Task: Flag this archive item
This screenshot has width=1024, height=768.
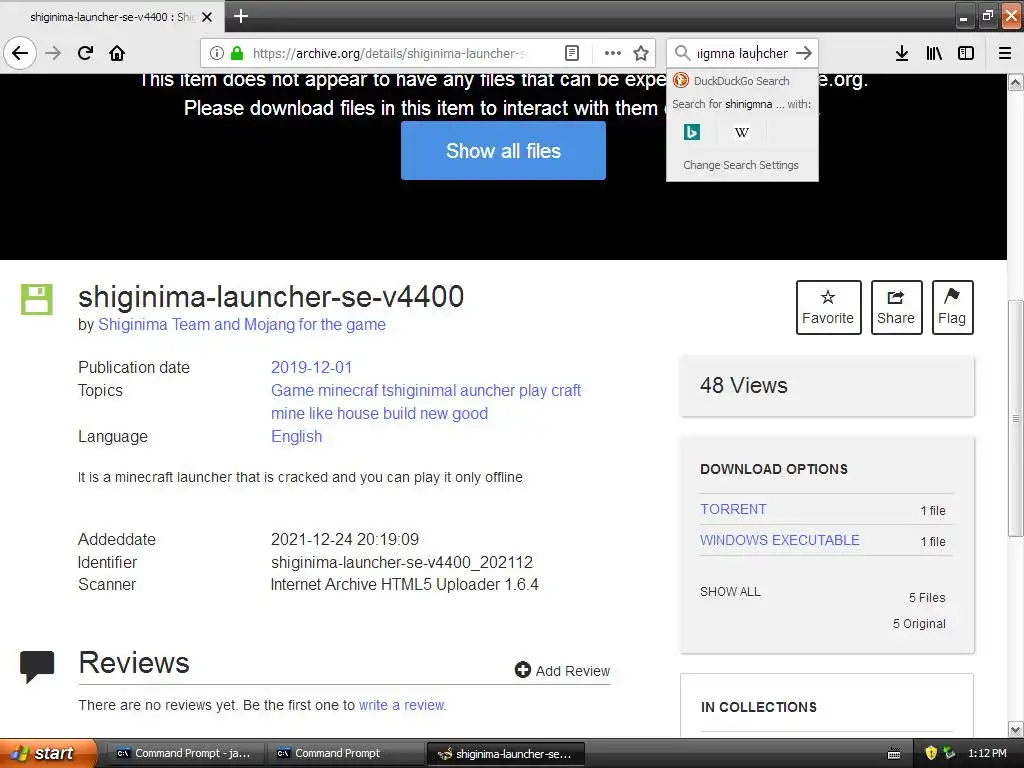Action: tap(952, 308)
